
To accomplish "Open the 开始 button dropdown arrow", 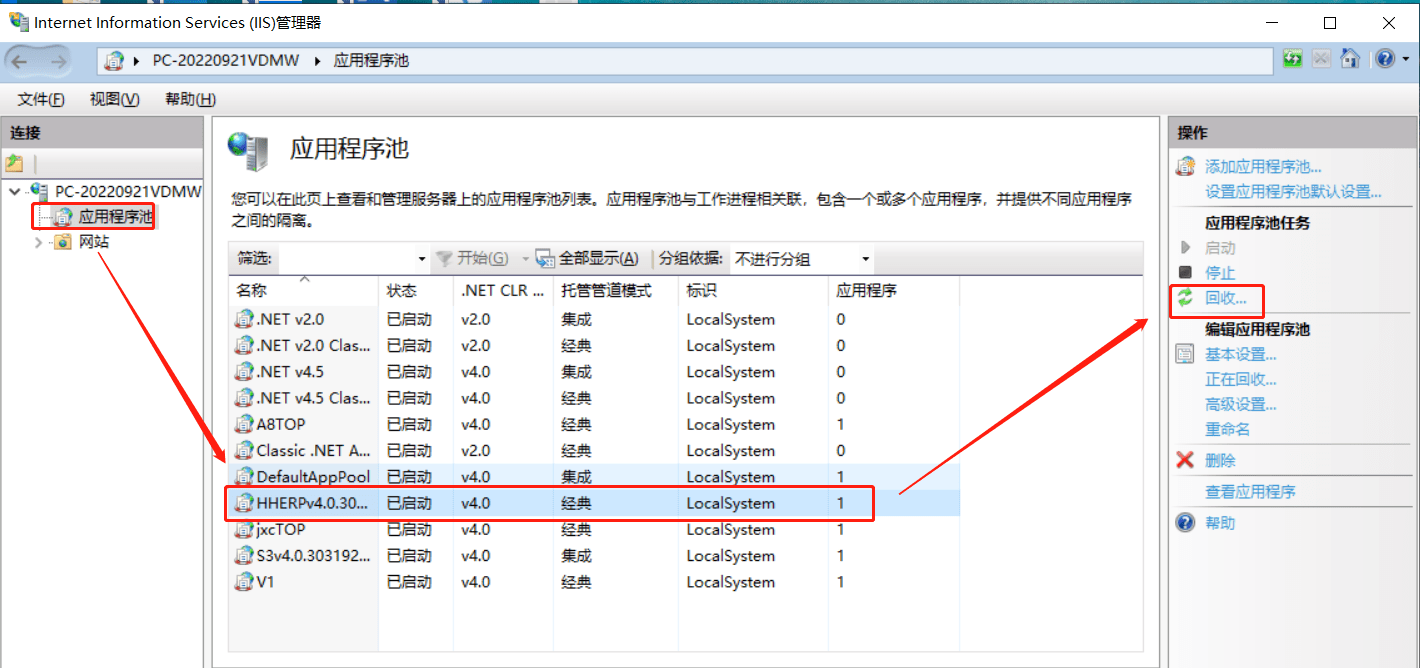I will [525, 258].
